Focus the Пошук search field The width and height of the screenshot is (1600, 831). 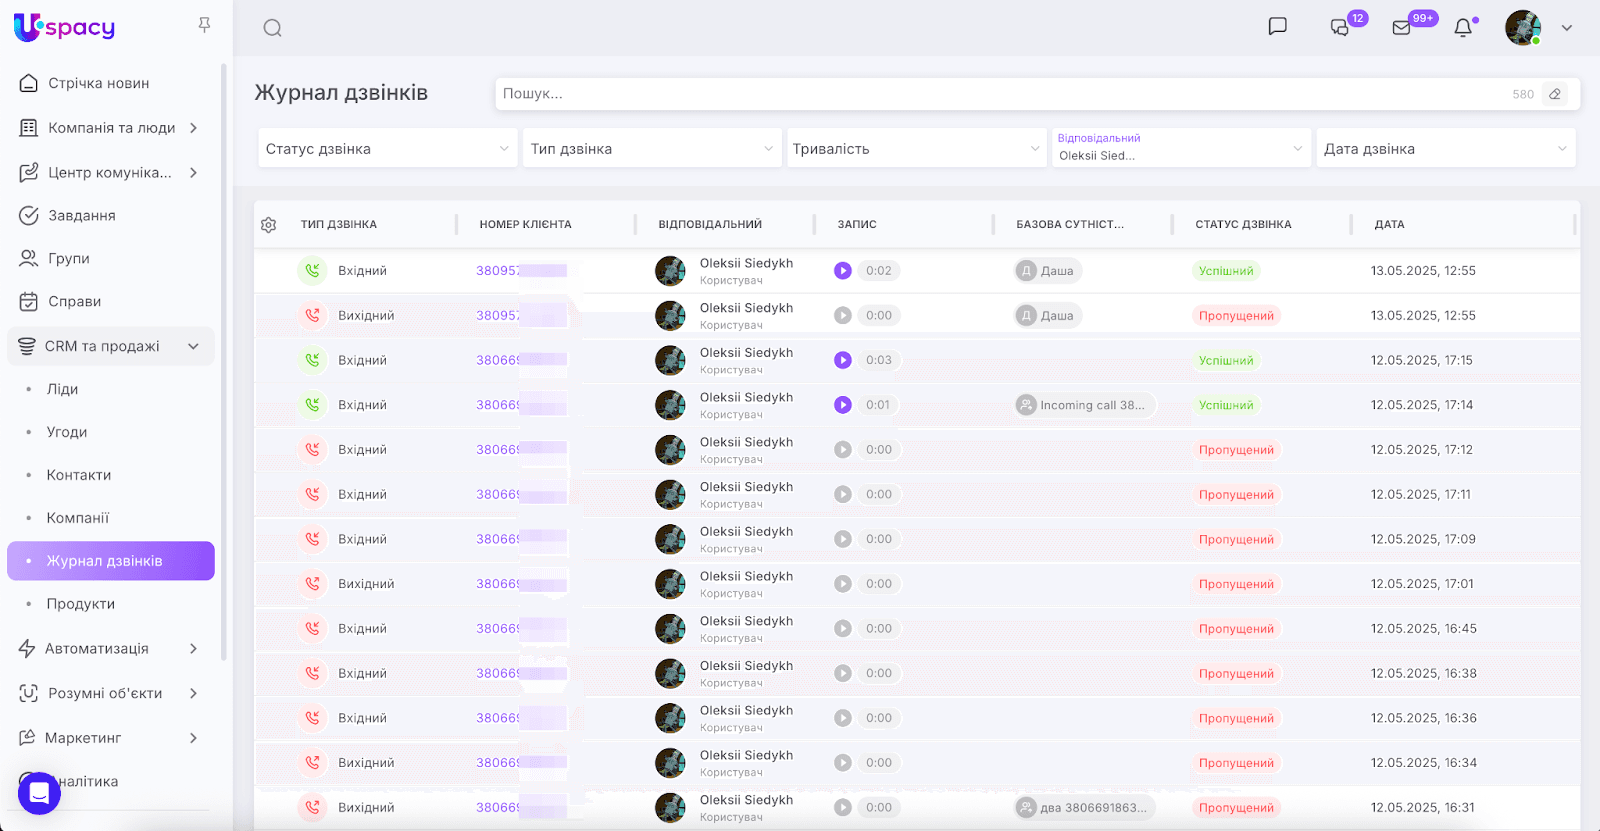click(1000, 94)
